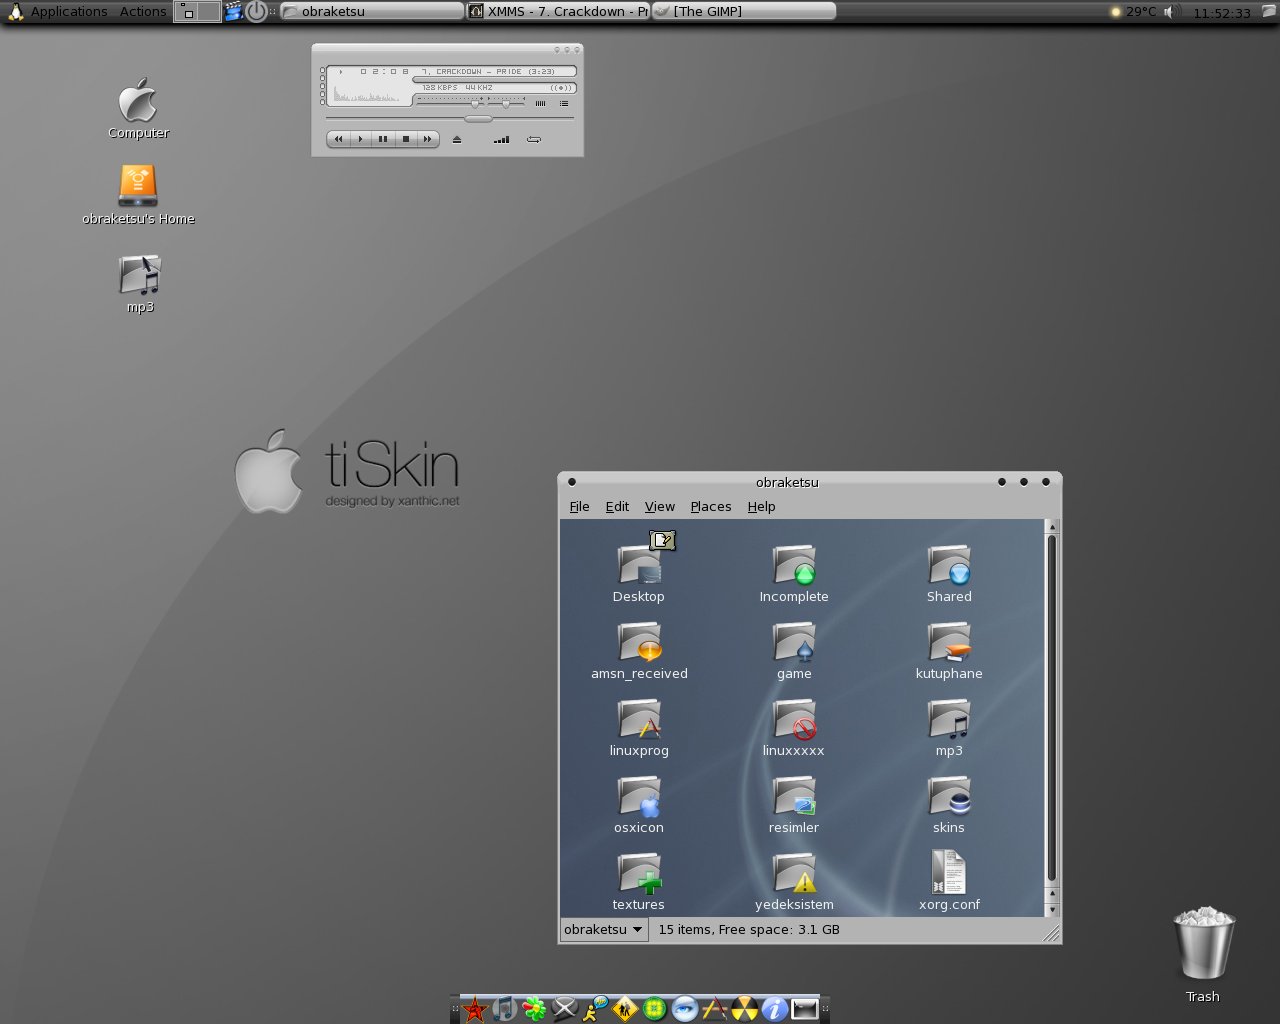This screenshot has height=1024, width=1280.
Task: Click the XMMS volume slider handle
Action: 476,102
